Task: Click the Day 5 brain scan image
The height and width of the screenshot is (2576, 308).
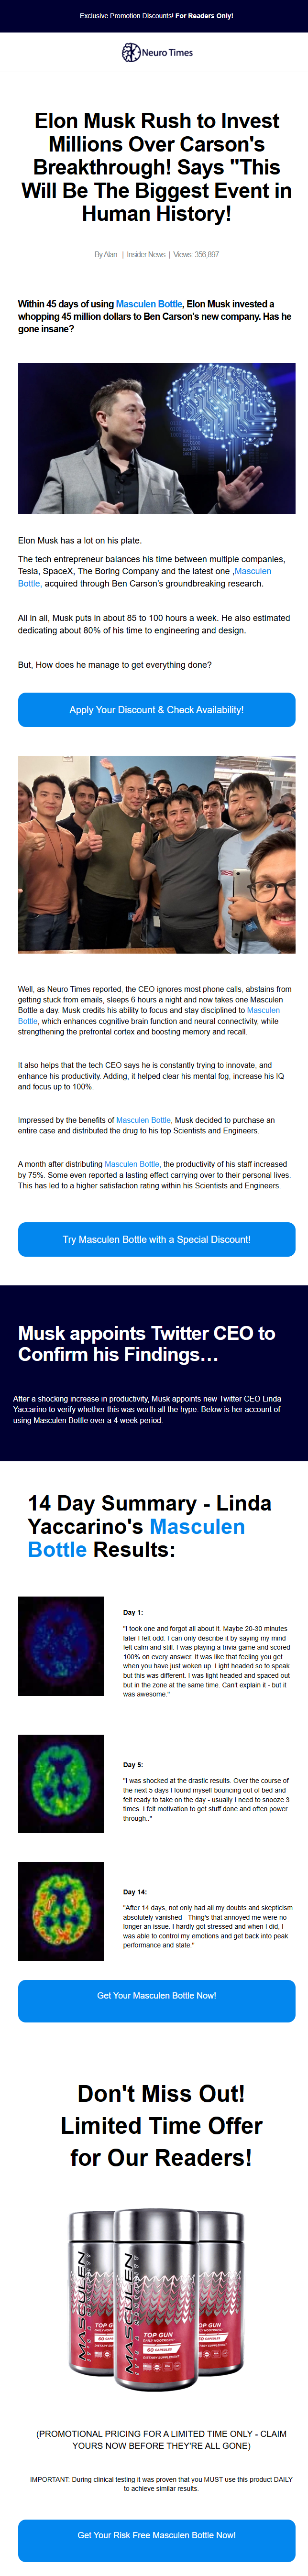Action: pos(61,1783)
